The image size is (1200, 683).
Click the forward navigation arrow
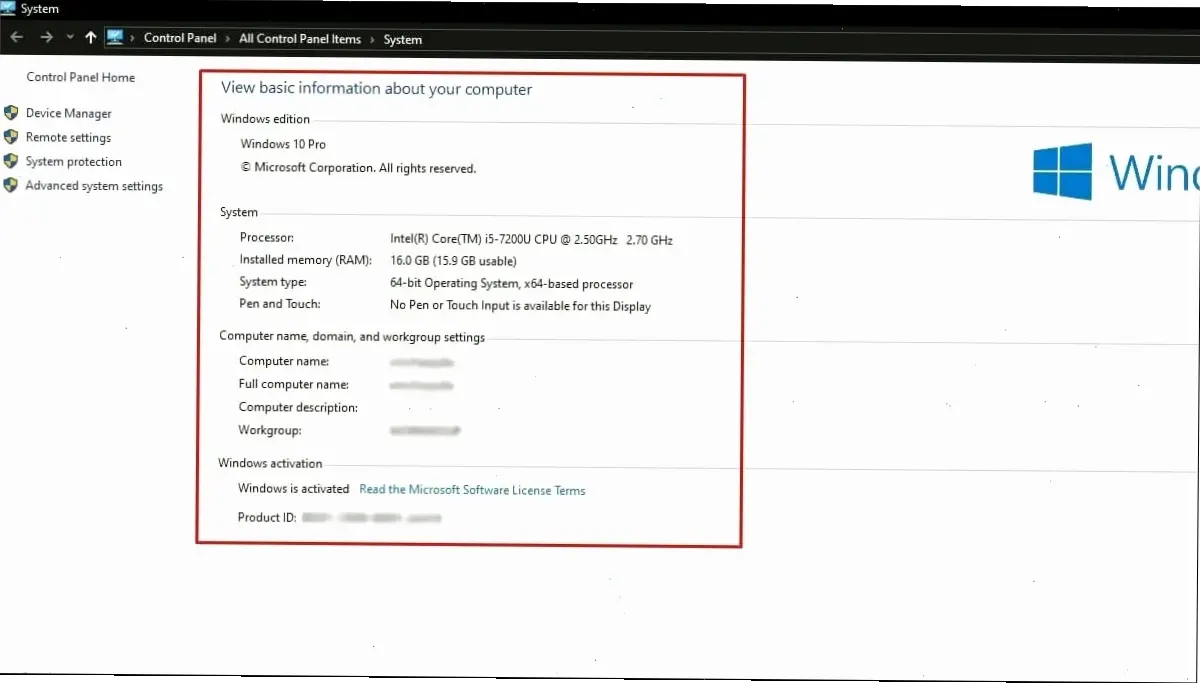click(x=46, y=38)
